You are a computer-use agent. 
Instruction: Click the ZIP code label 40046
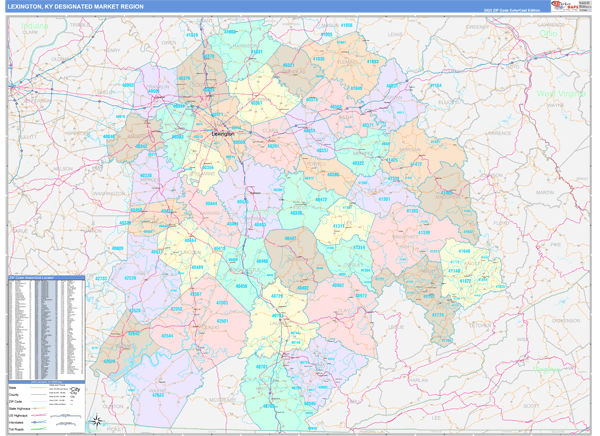tap(108, 136)
